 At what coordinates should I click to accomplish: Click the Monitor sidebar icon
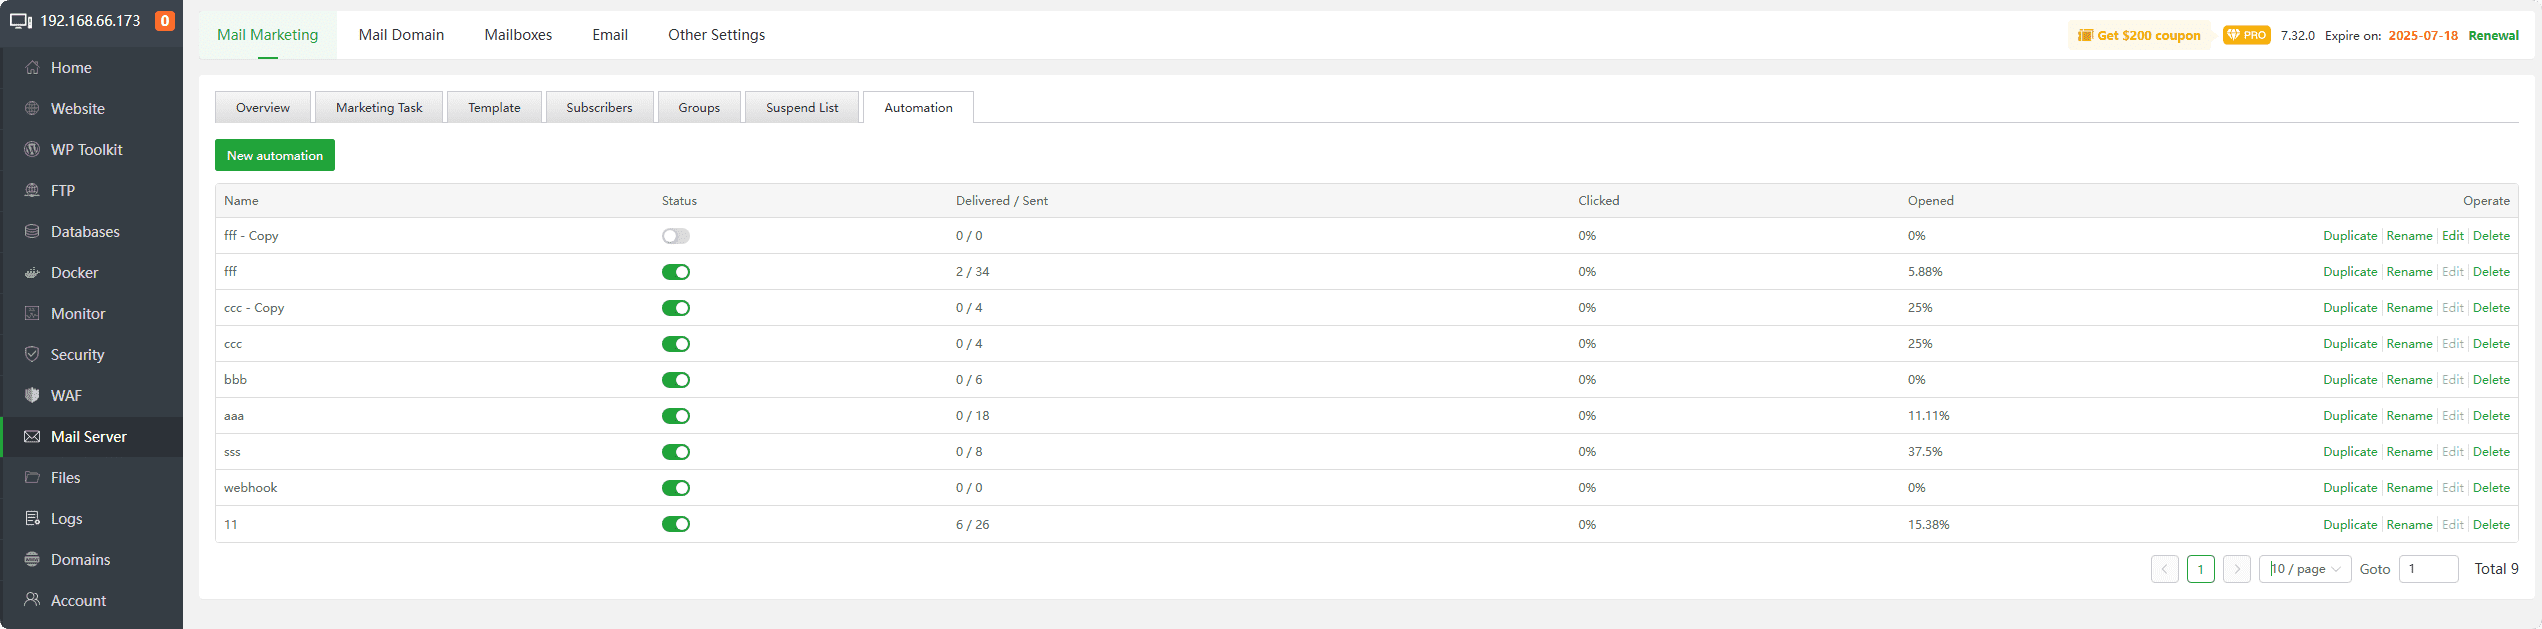(32, 314)
